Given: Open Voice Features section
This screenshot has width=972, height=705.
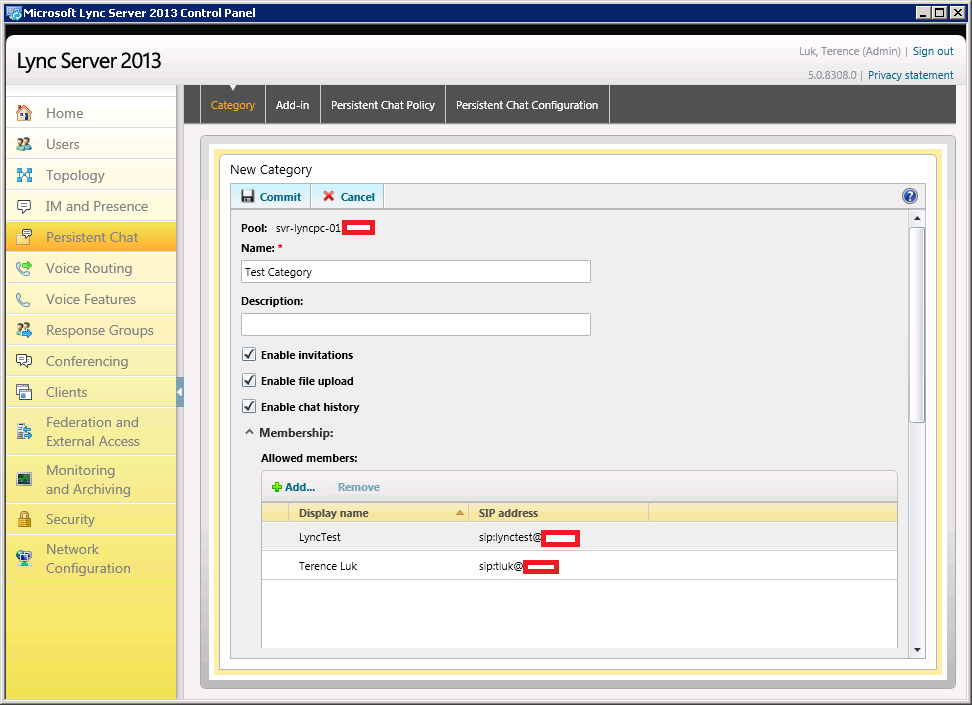Looking at the screenshot, I should point(91,299).
